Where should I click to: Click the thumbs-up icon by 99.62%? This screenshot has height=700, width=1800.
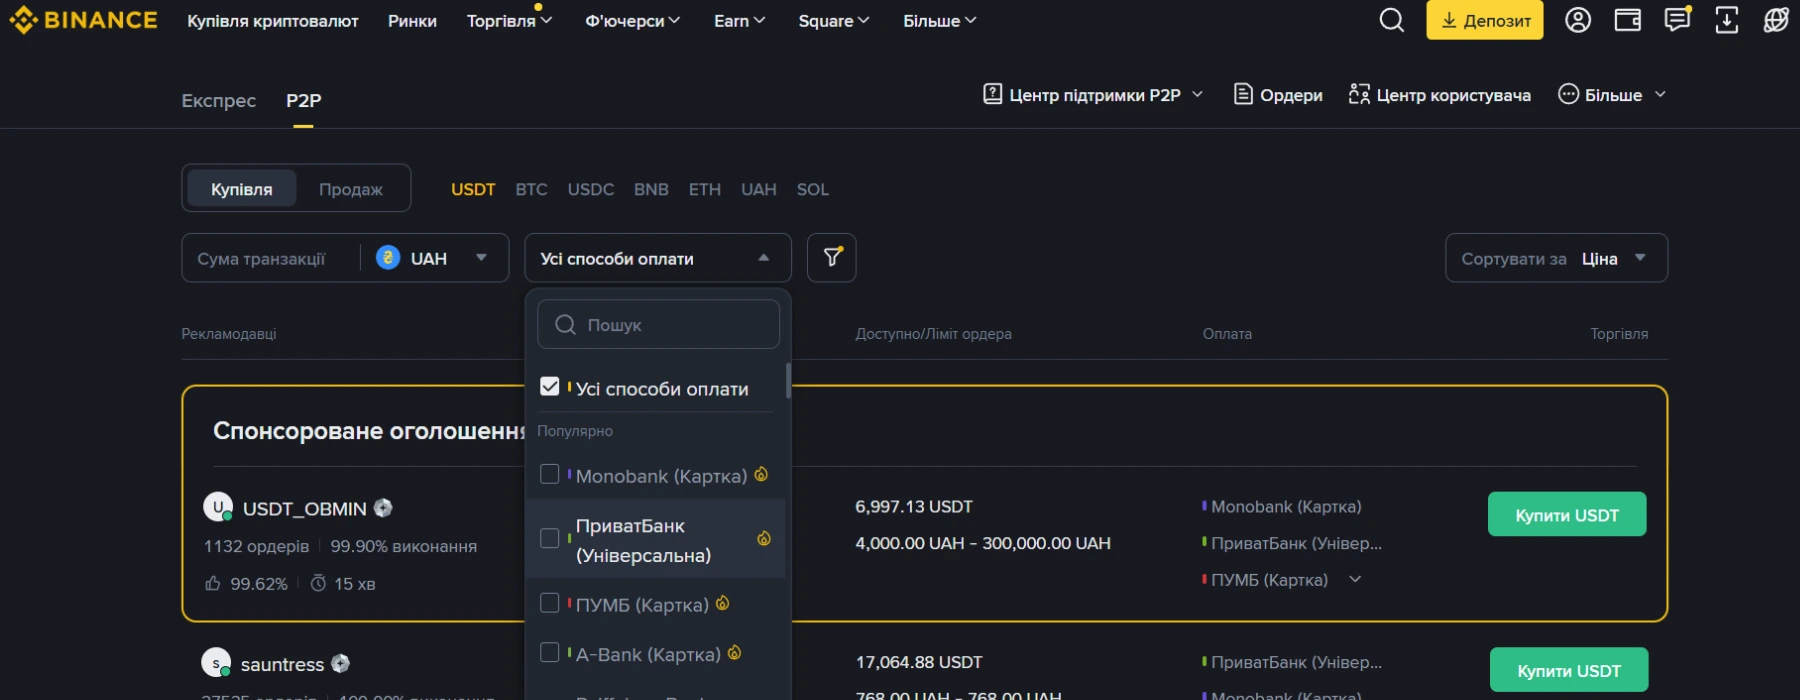(213, 583)
